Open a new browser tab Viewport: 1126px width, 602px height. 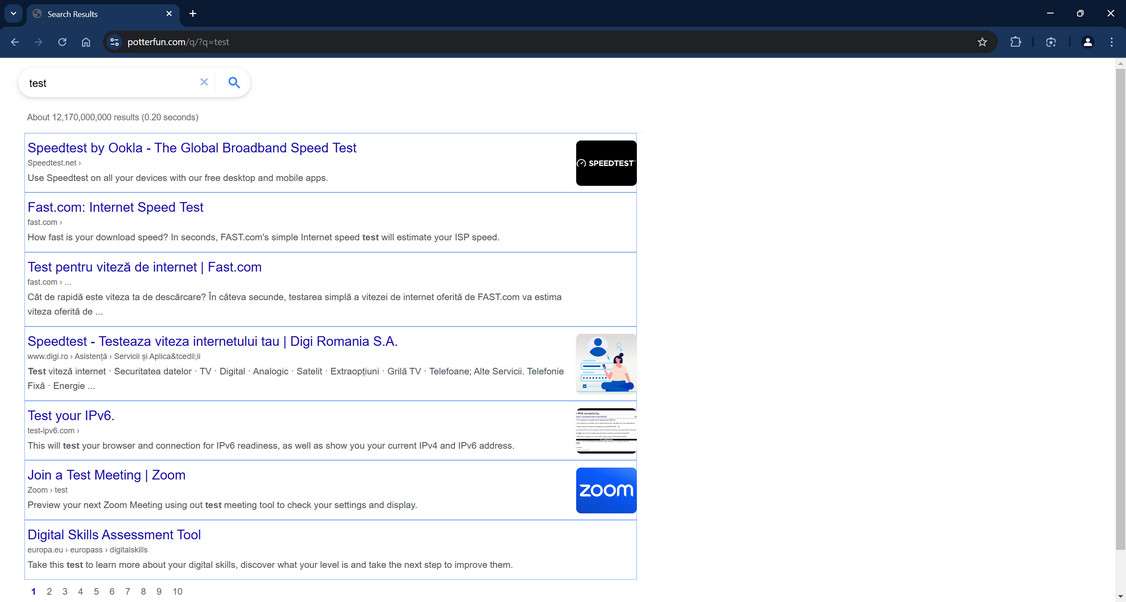tap(192, 13)
